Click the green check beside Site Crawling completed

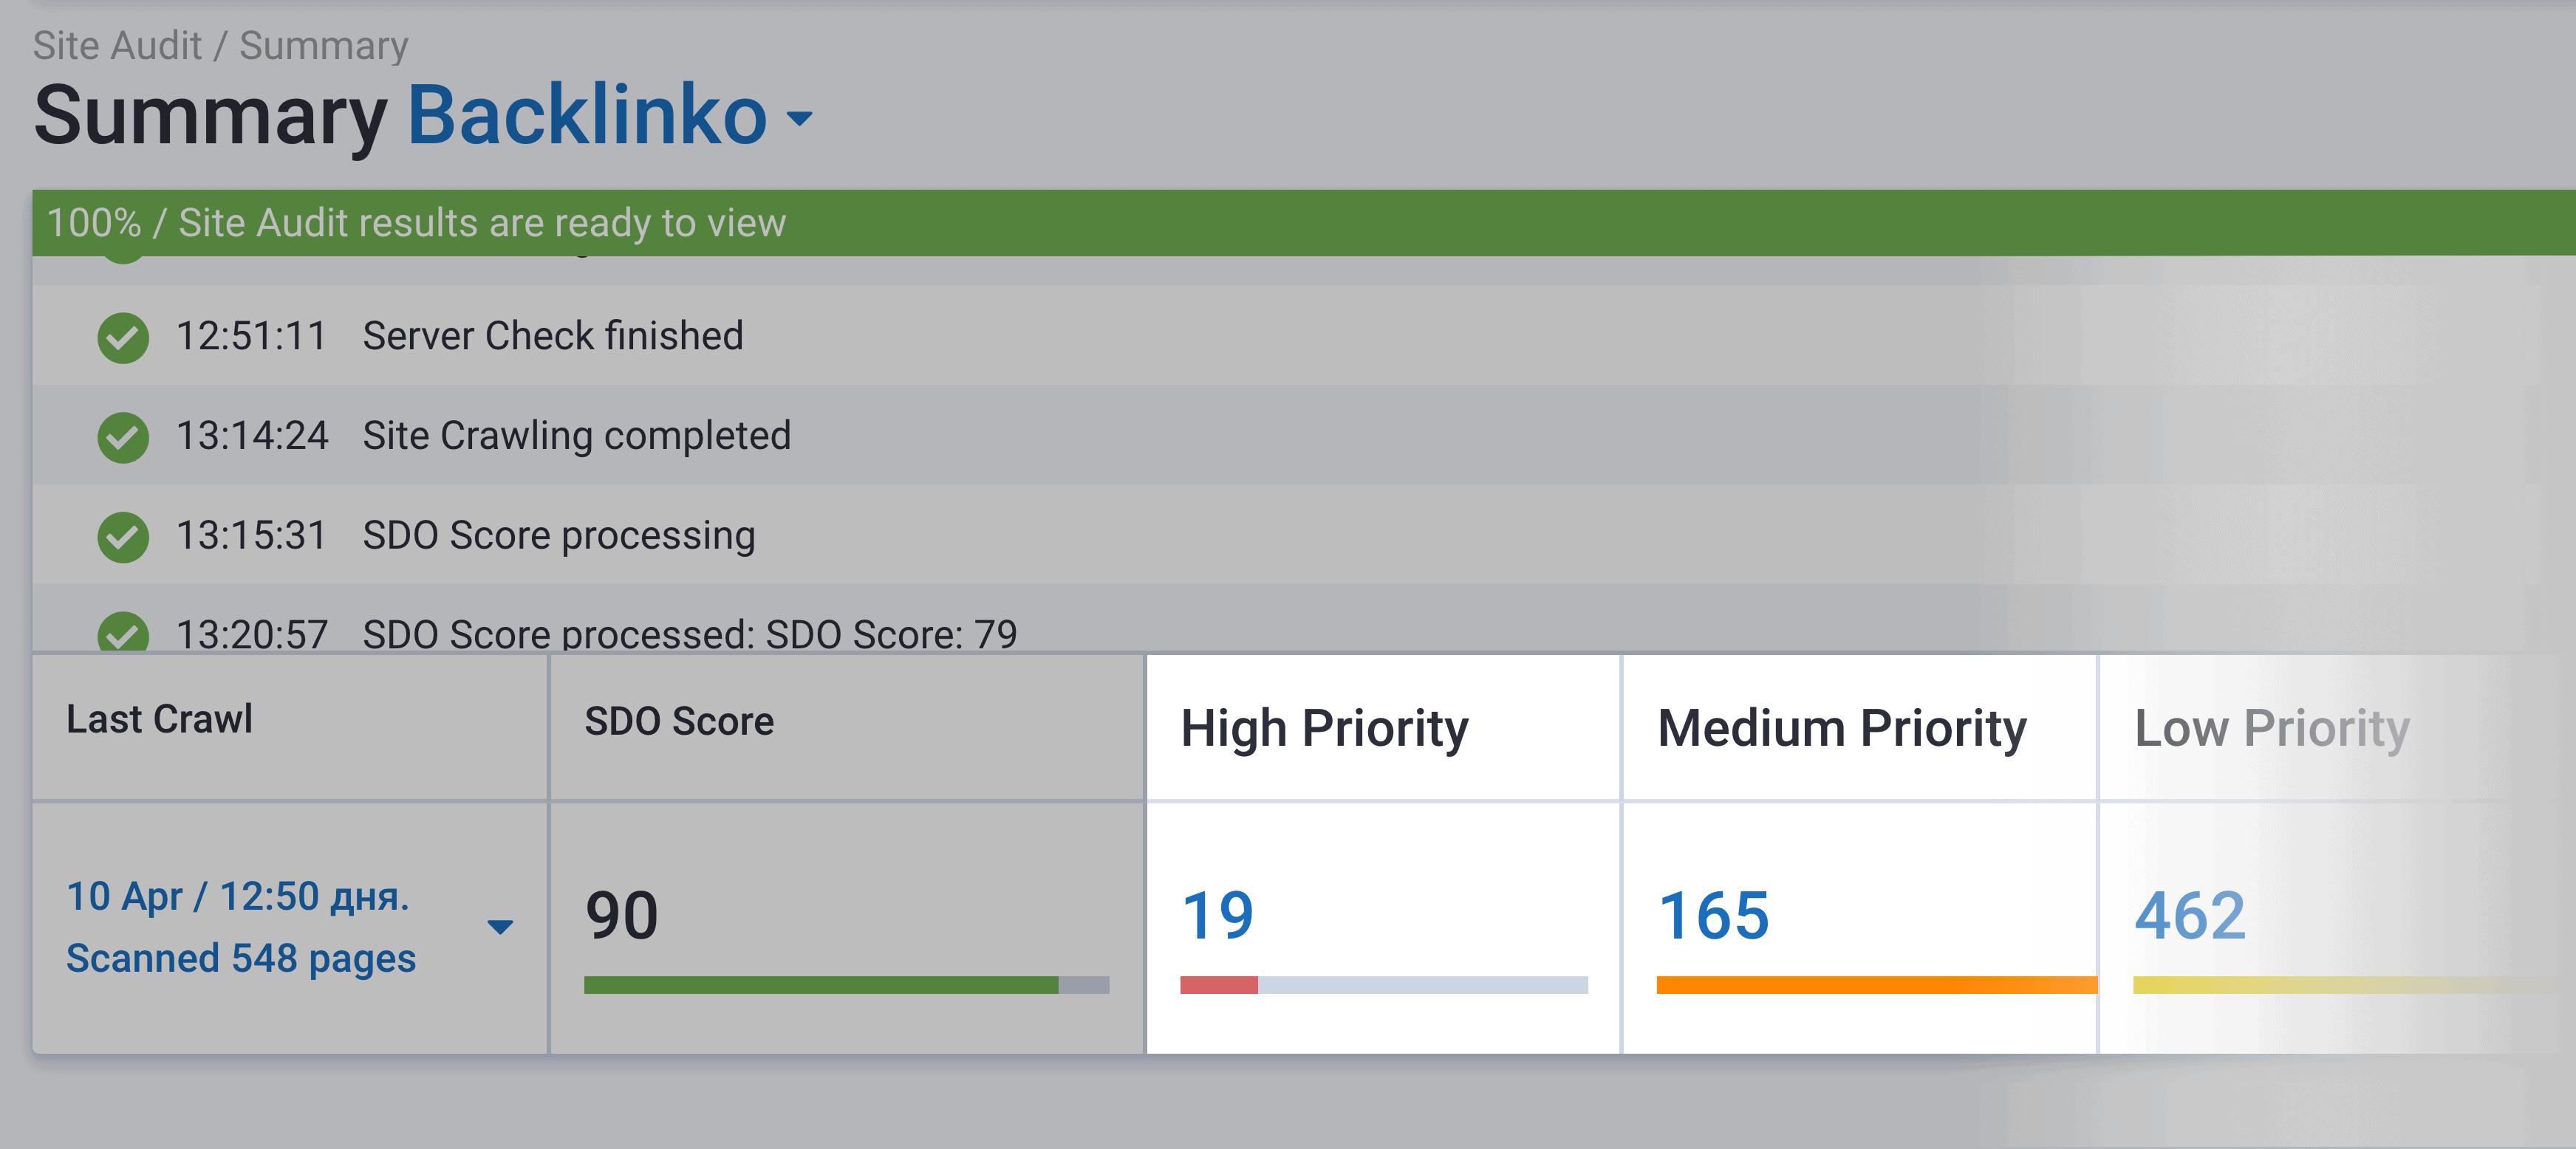point(123,437)
